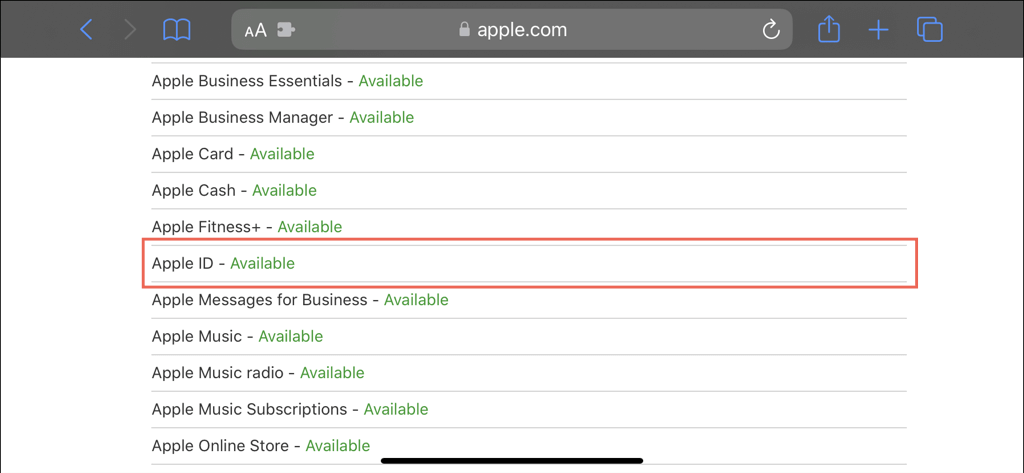This screenshot has height=473, width=1024.
Task: Open the Share sheet
Action: point(829,30)
